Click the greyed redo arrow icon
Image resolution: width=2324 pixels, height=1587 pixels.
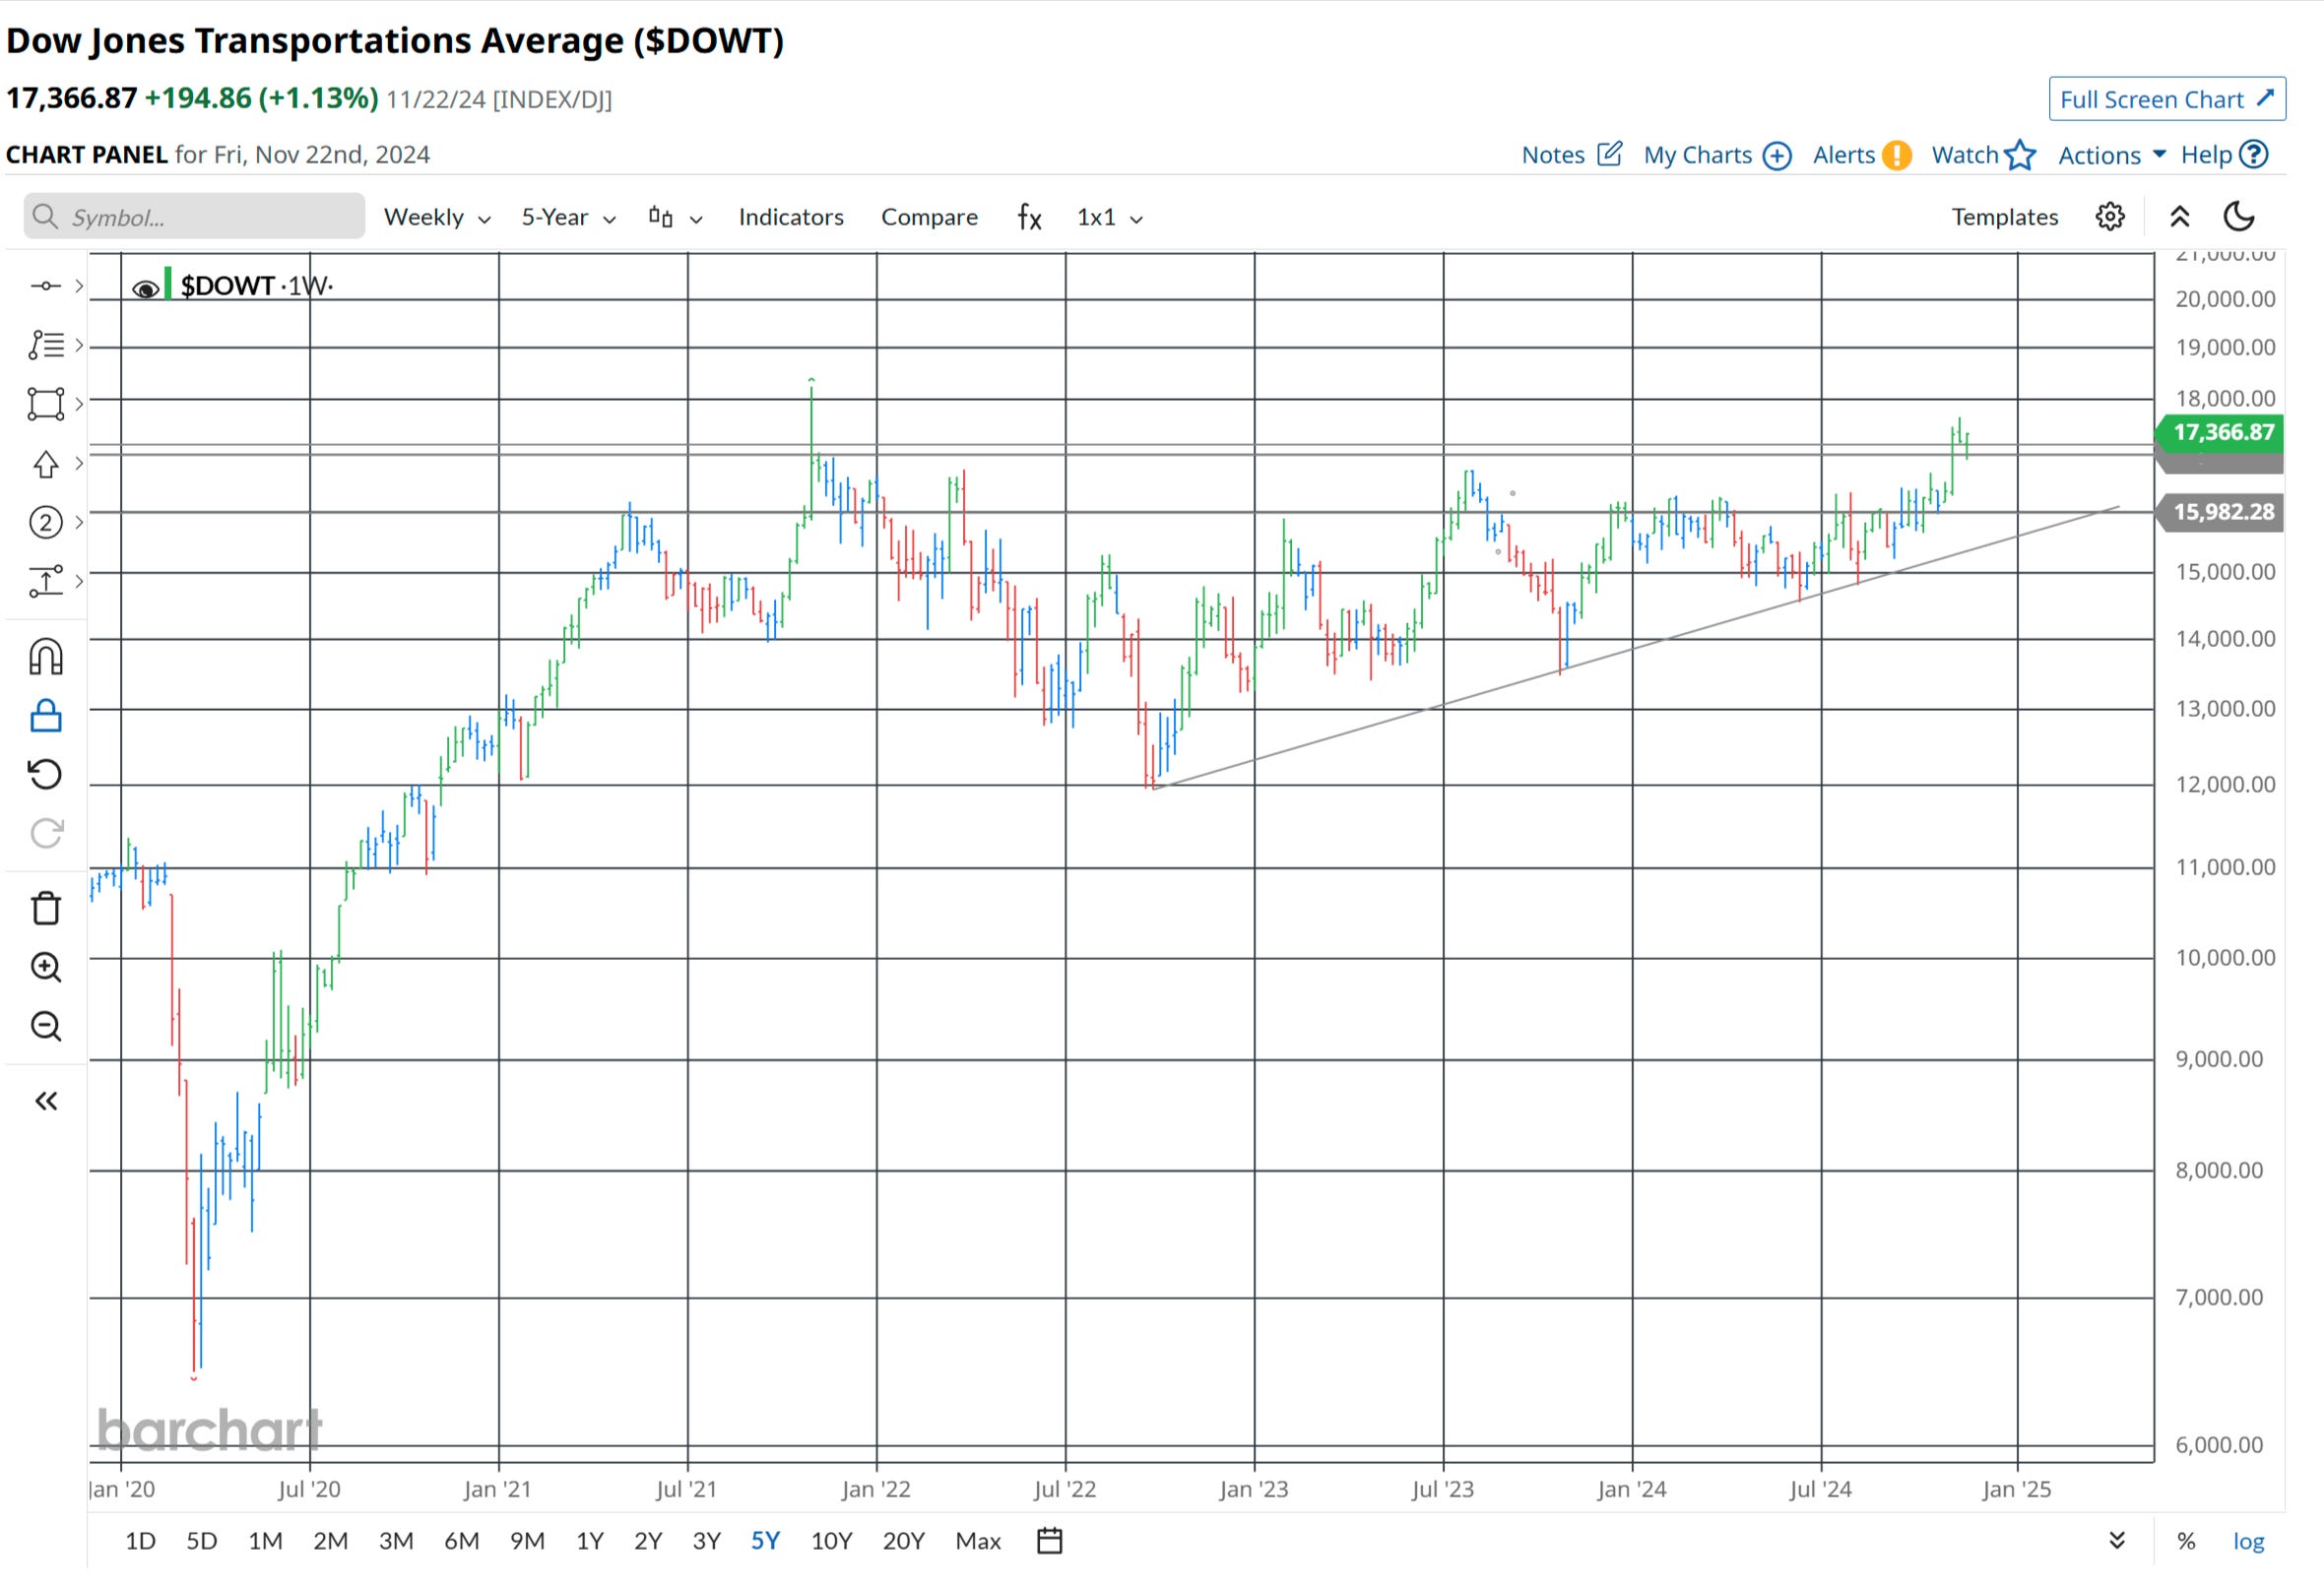[46, 832]
